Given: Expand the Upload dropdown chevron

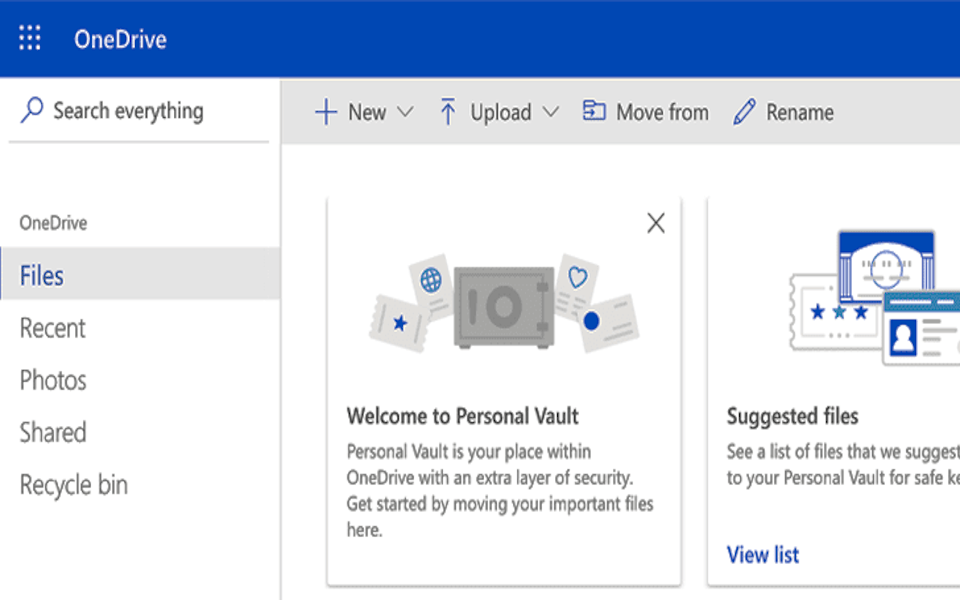Looking at the screenshot, I should pyautogui.click(x=551, y=112).
